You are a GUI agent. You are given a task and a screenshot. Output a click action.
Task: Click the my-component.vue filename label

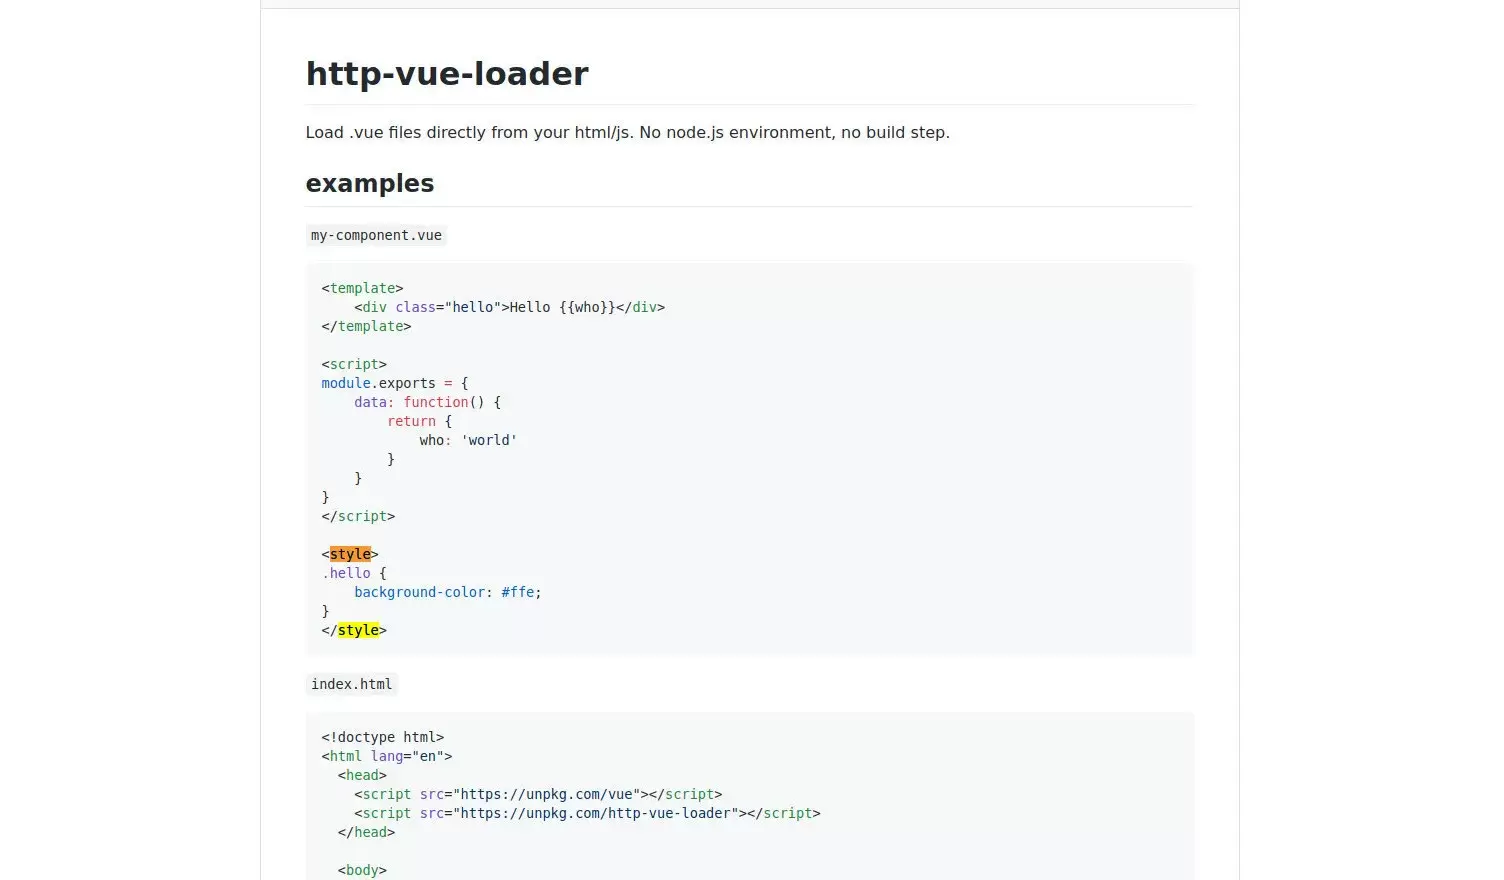(376, 235)
